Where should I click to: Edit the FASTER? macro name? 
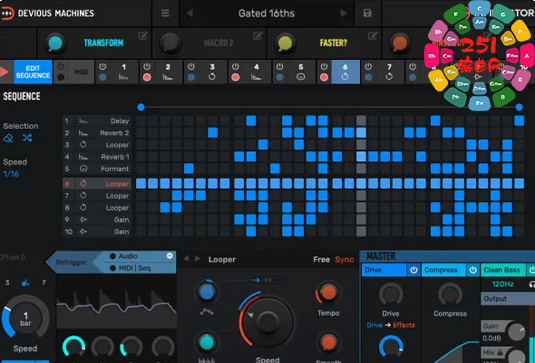[373, 35]
